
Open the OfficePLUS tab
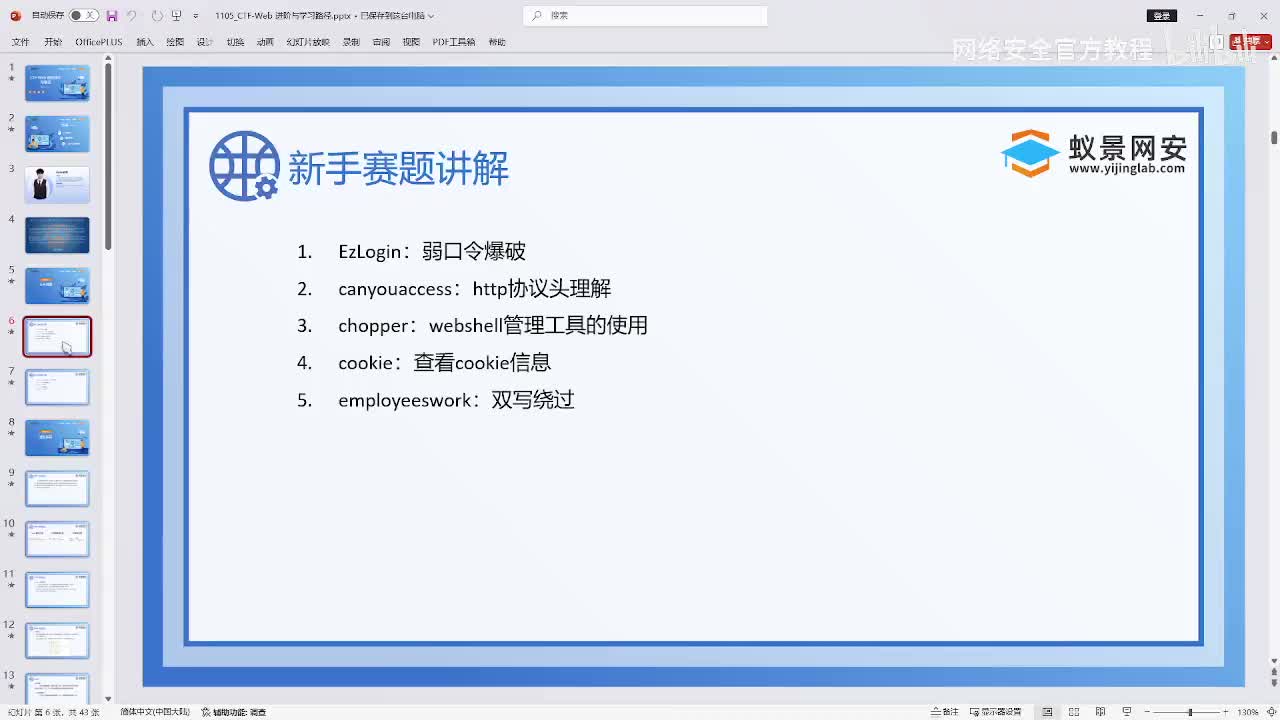point(98,42)
